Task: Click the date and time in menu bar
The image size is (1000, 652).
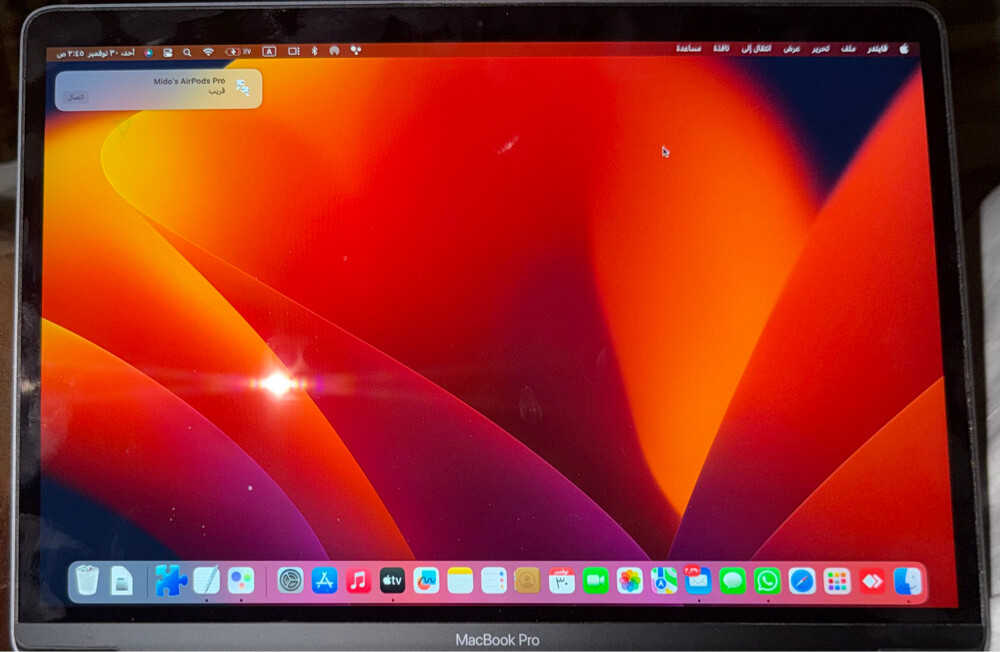Action: (96, 53)
